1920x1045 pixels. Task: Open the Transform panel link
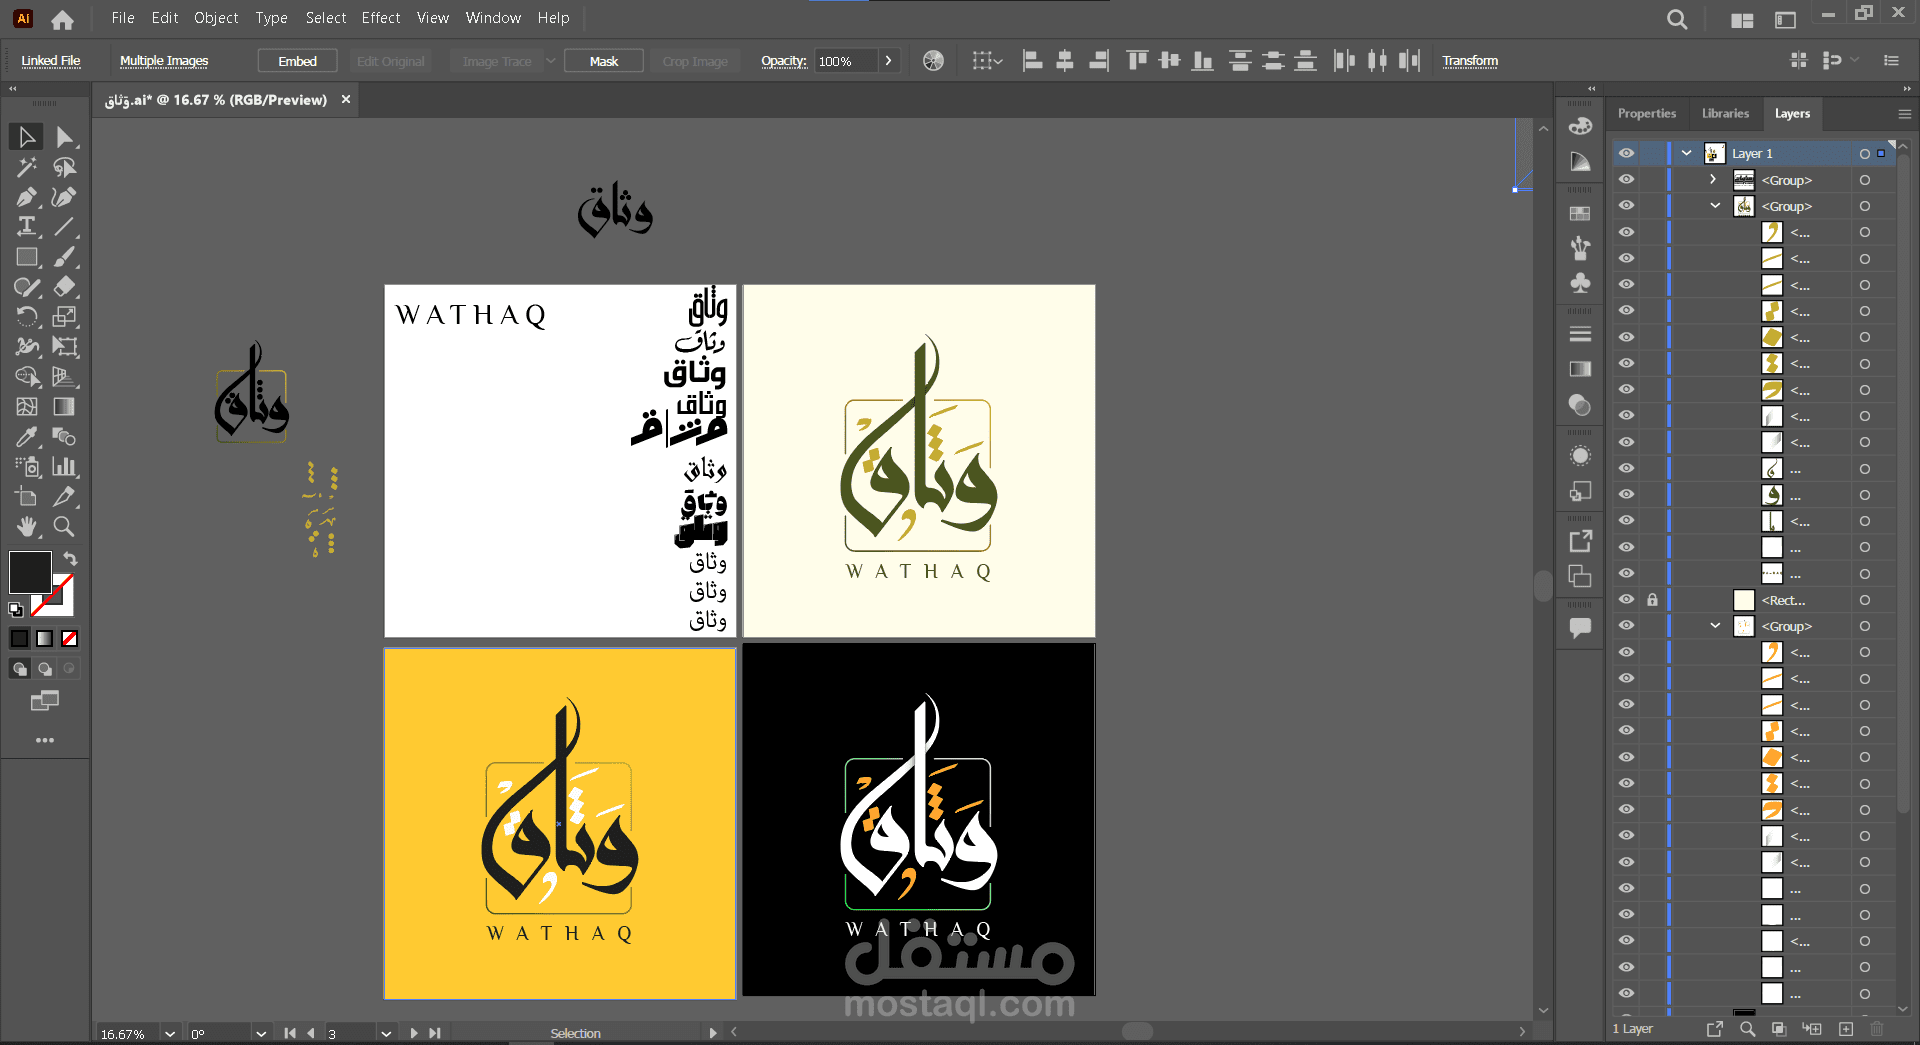(1470, 61)
